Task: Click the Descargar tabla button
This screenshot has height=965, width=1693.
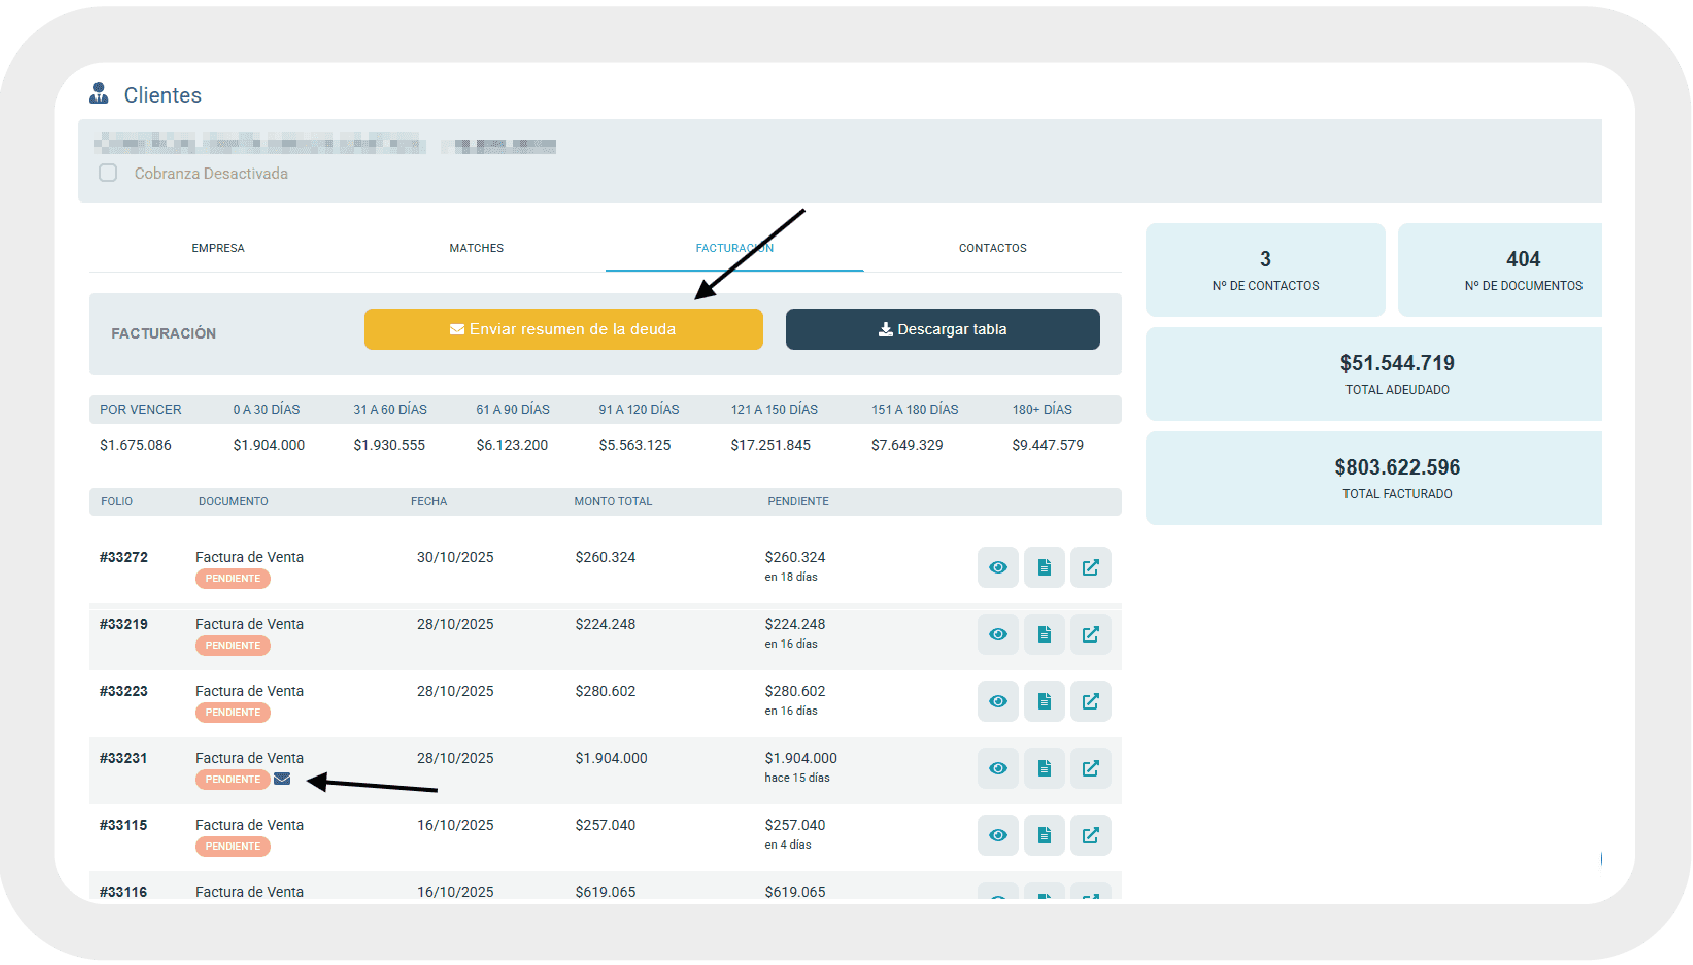Action: point(943,329)
